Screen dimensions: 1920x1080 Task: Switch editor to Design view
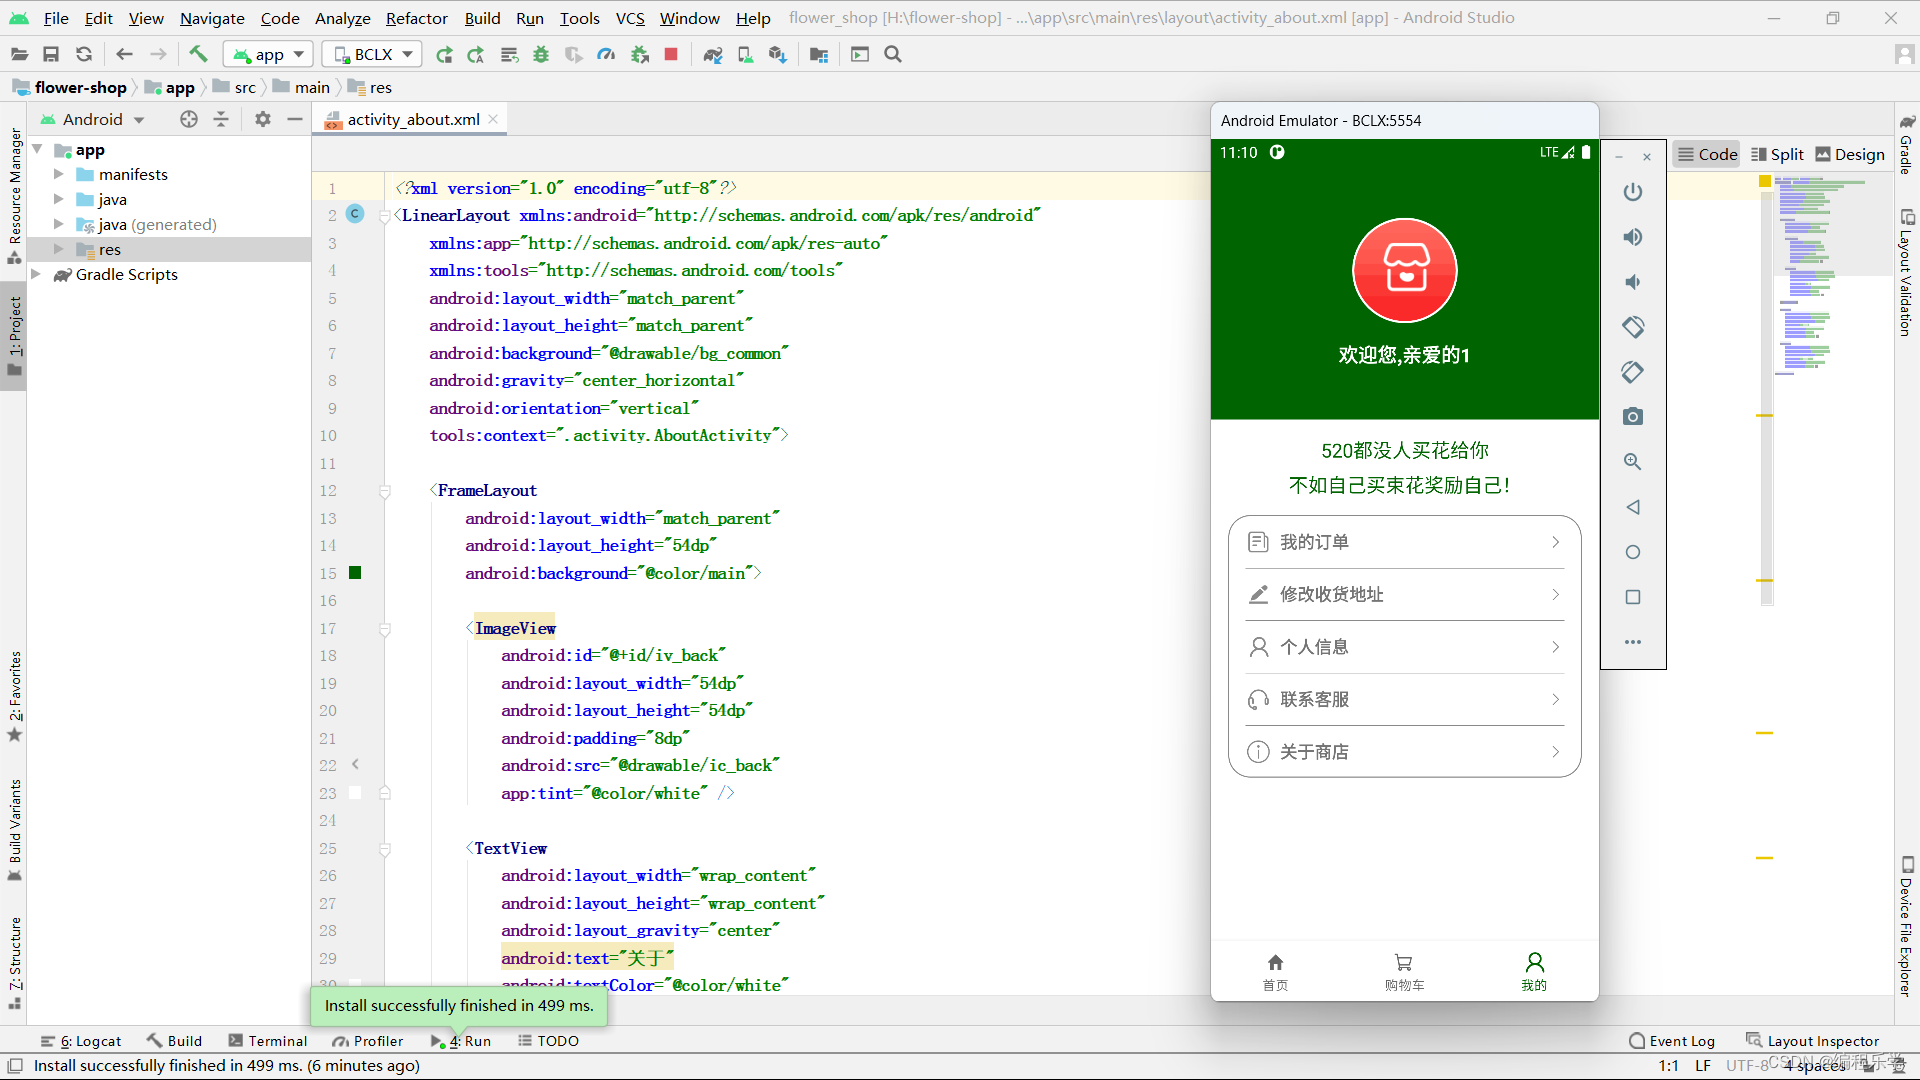[1850, 154]
